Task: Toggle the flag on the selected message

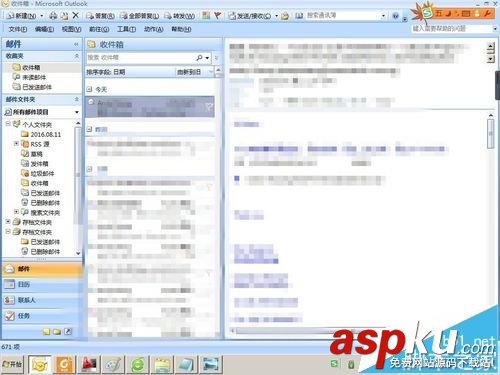Action: pyautogui.click(x=208, y=107)
